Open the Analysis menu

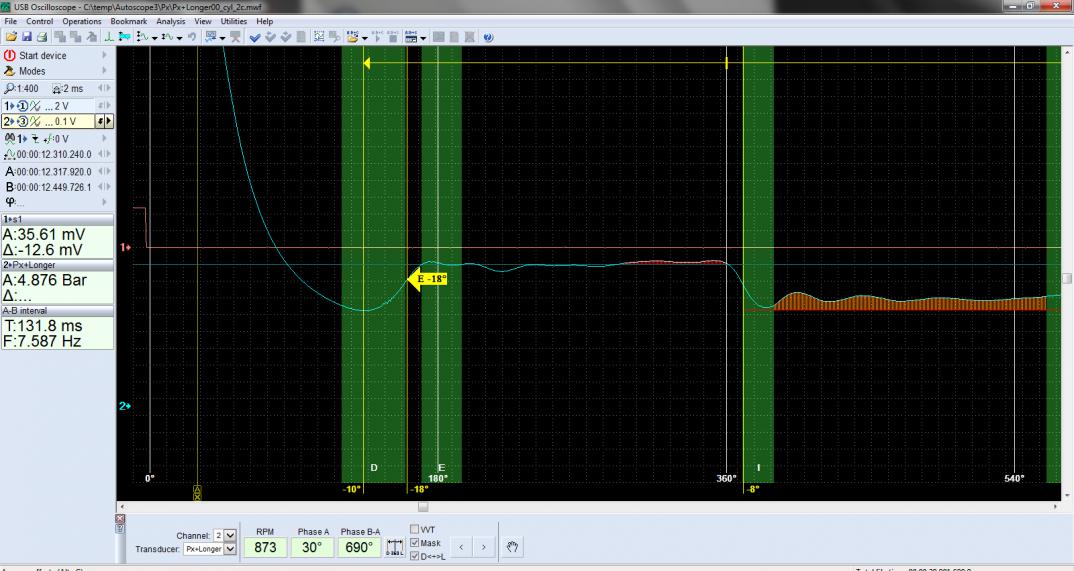(171, 21)
